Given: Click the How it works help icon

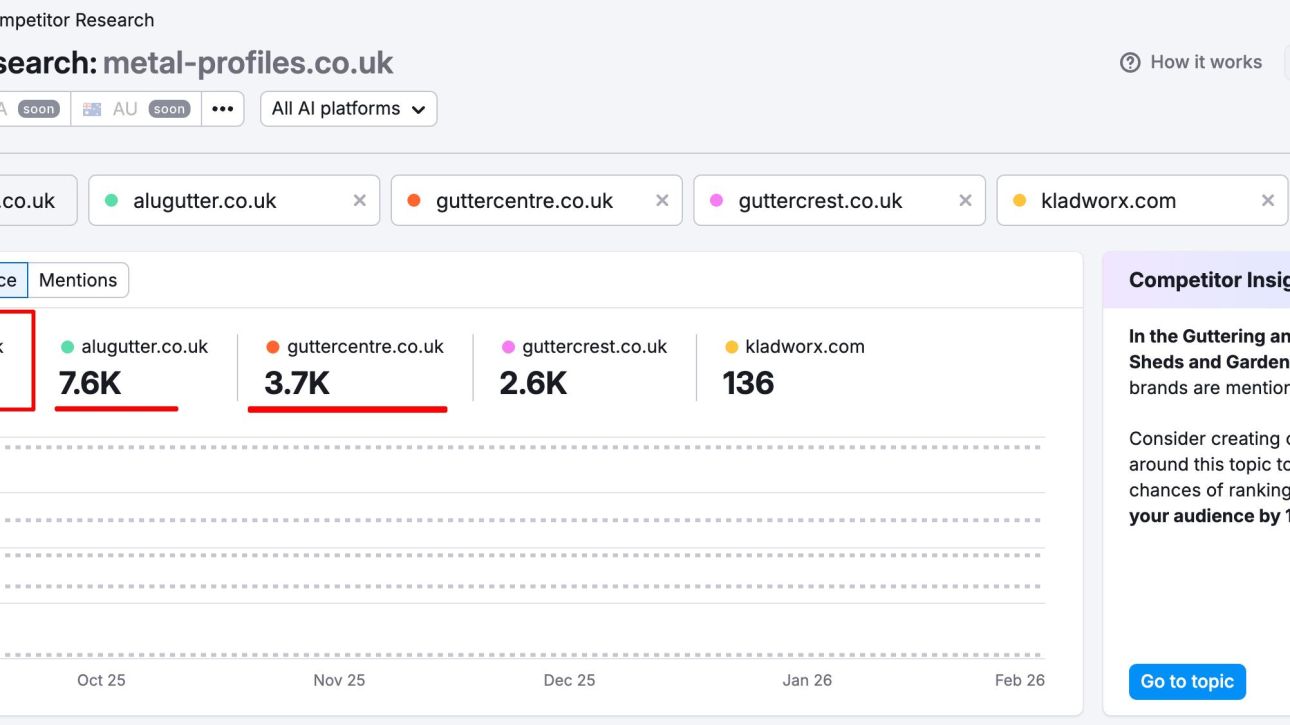Looking at the screenshot, I should click(1130, 63).
